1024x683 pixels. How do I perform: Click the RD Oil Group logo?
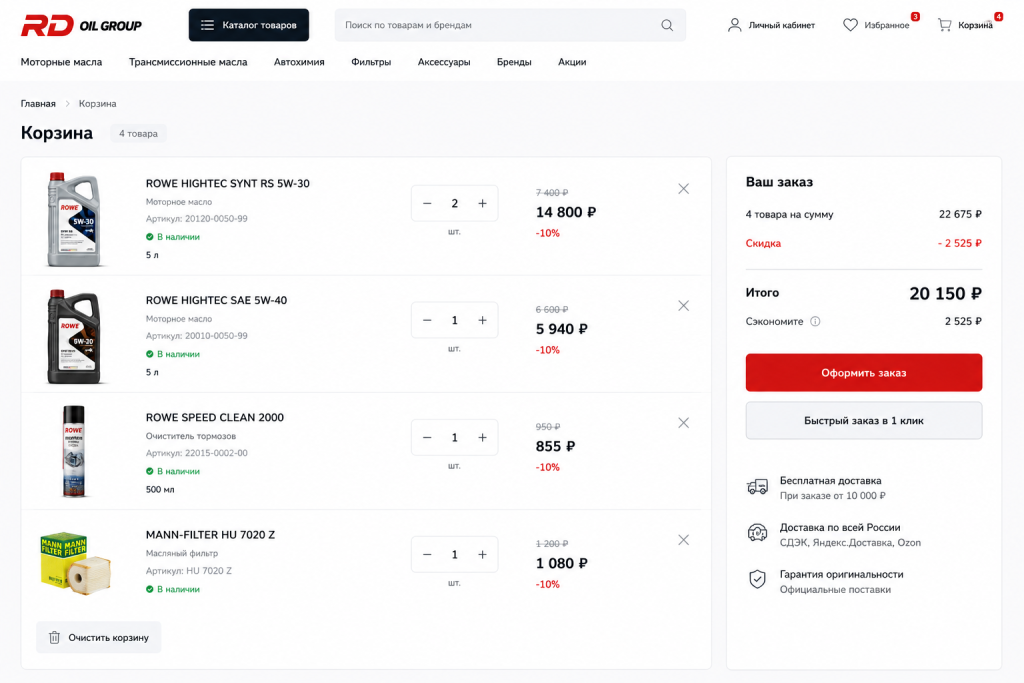tap(81, 25)
